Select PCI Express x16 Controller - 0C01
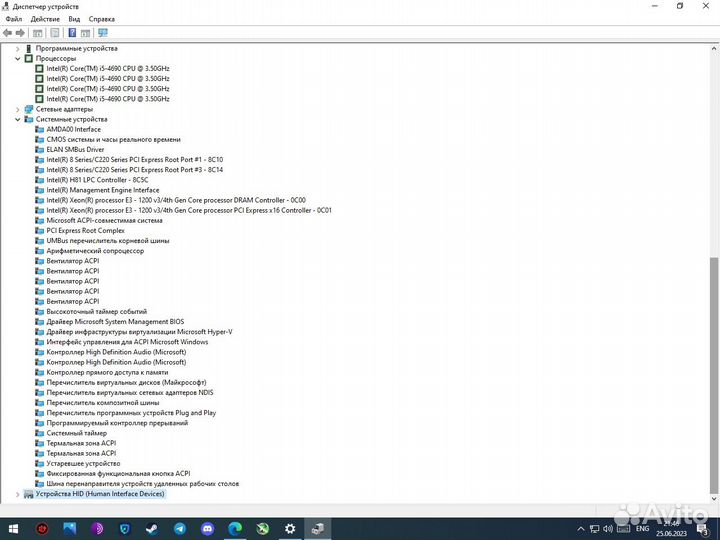Viewport: 720px width, 540px height. pyautogui.click(x=189, y=210)
